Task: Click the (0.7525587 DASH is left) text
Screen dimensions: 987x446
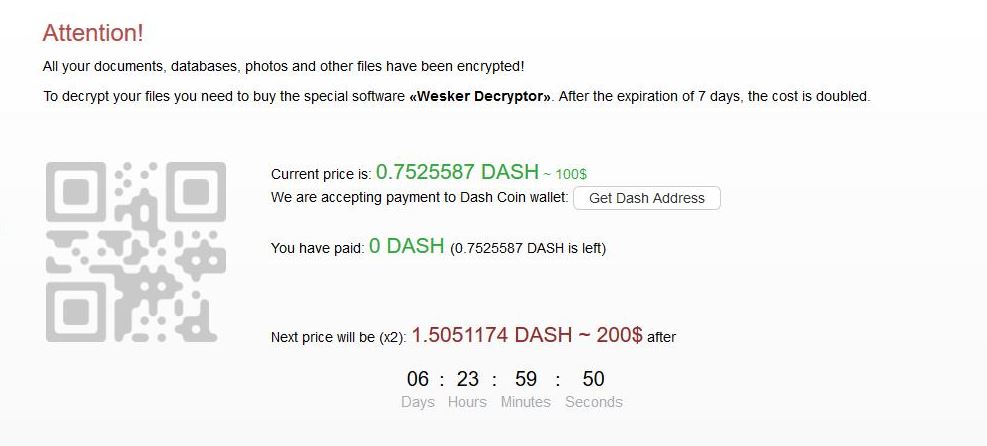Action: point(527,248)
